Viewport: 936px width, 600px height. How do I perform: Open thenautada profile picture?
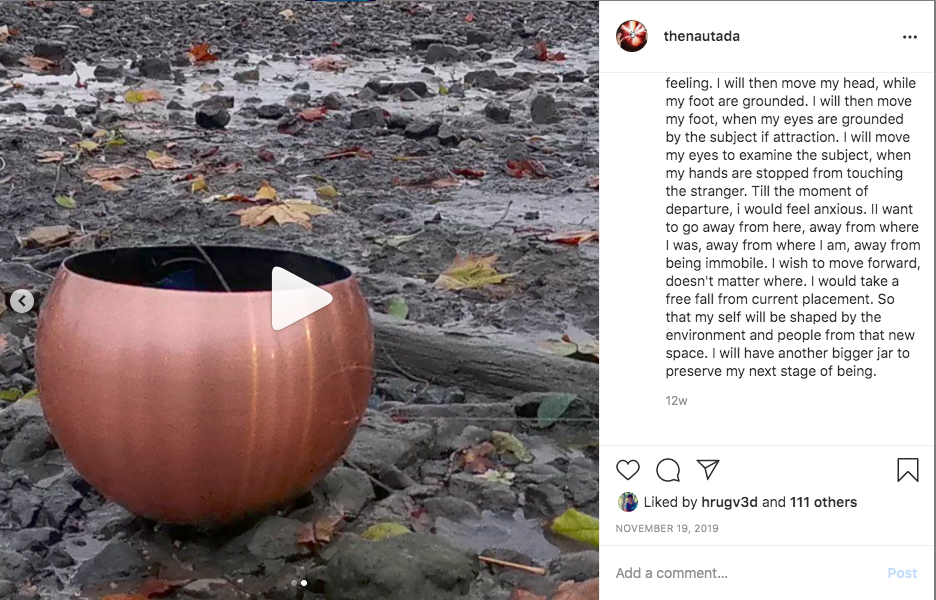click(x=632, y=36)
